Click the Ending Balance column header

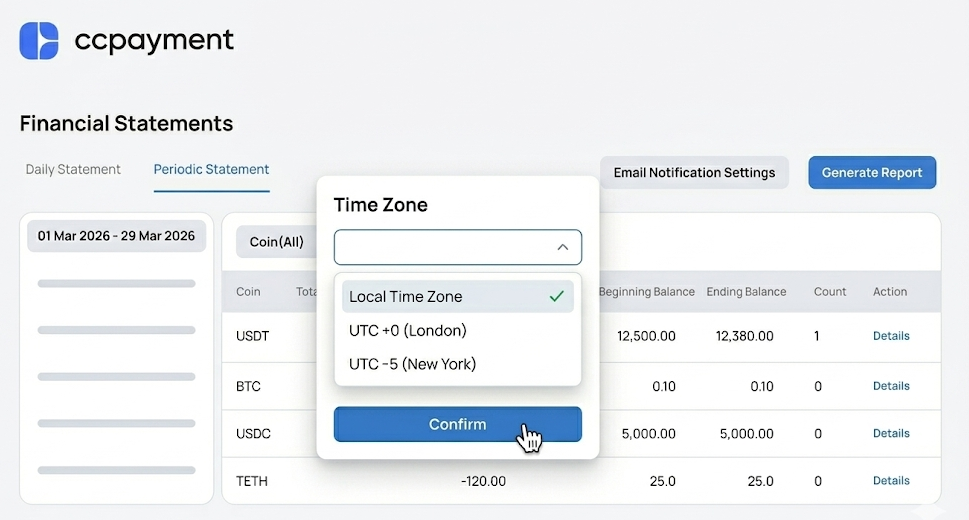[746, 292]
